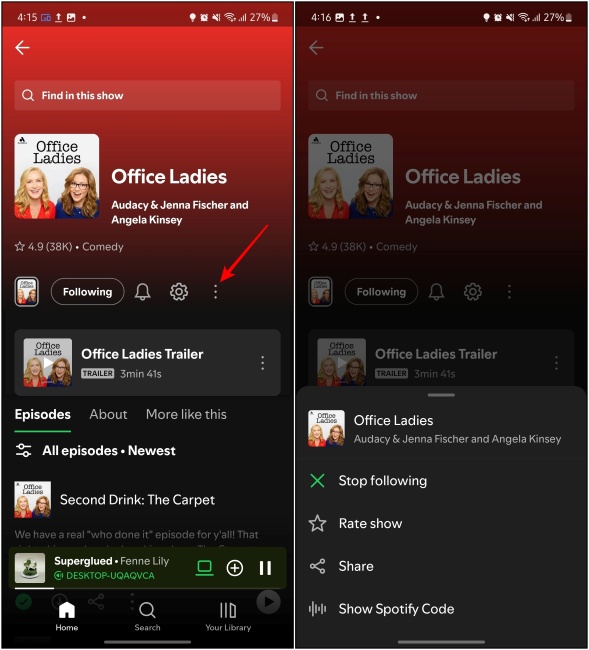
Task: Tap dimmed three-dot menu beside gear on right screen
Action: pos(509,292)
